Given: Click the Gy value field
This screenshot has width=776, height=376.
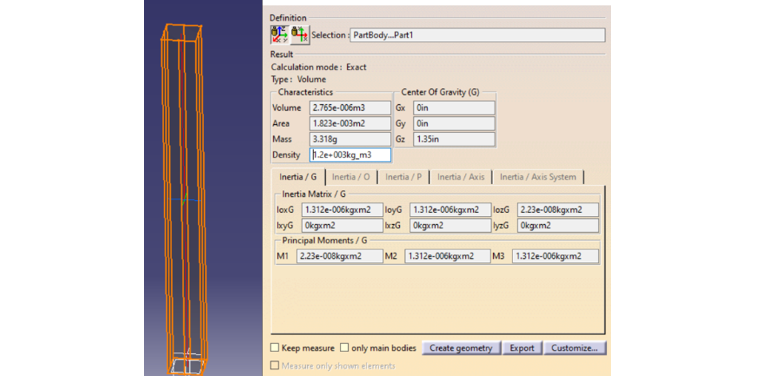Looking at the screenshot, I should 454,124.
